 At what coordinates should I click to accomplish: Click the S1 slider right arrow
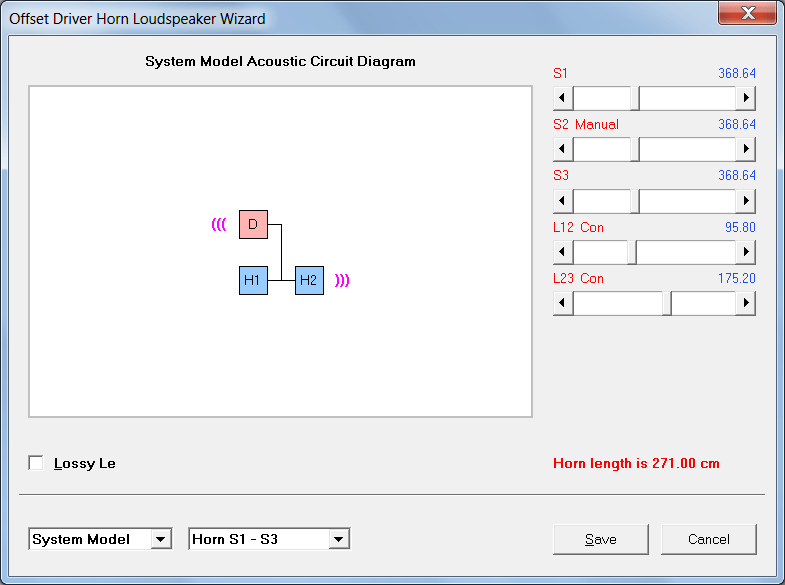745,98
